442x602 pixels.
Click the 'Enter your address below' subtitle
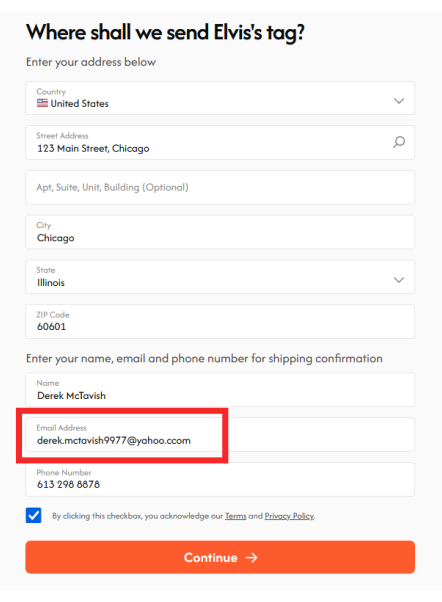click(91, 62)
